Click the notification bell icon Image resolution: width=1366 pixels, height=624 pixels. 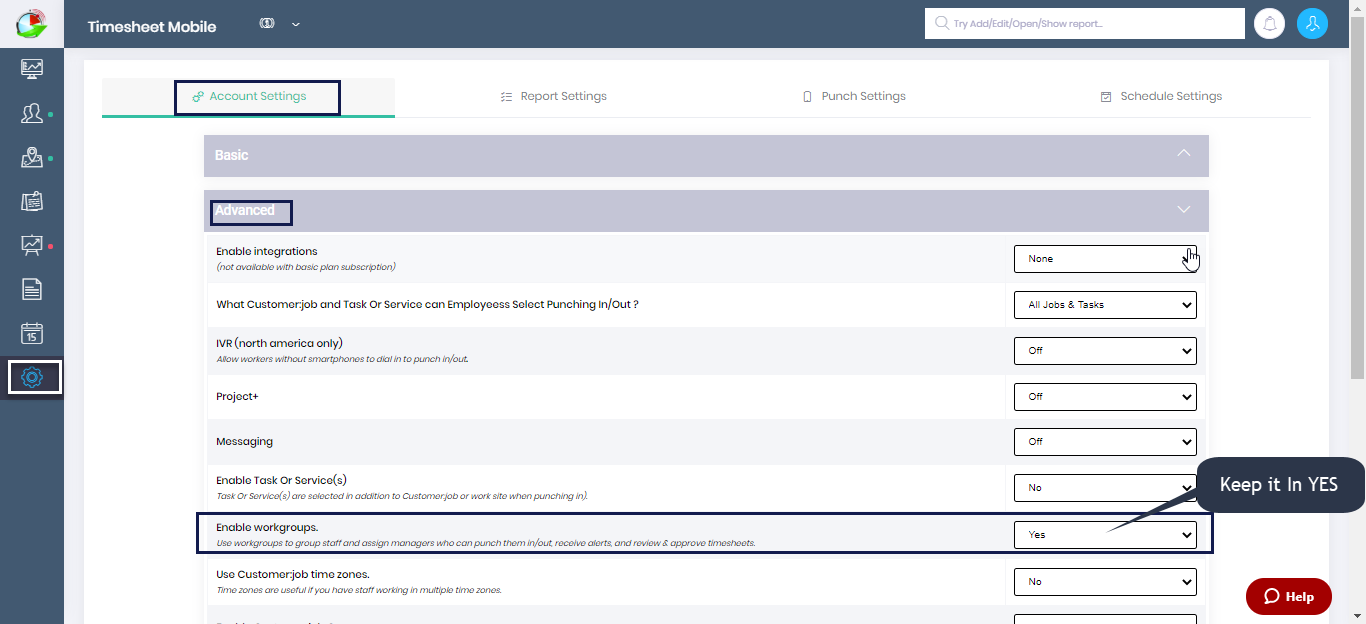pos(1269,23)
